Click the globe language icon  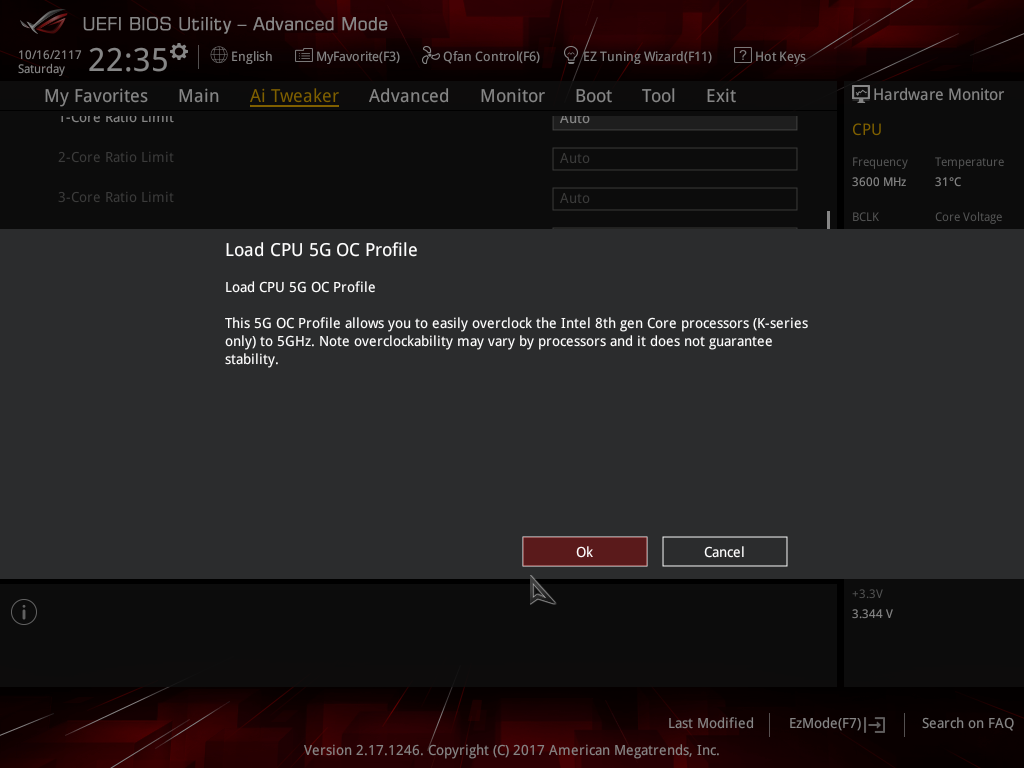(x=219, y=56)
